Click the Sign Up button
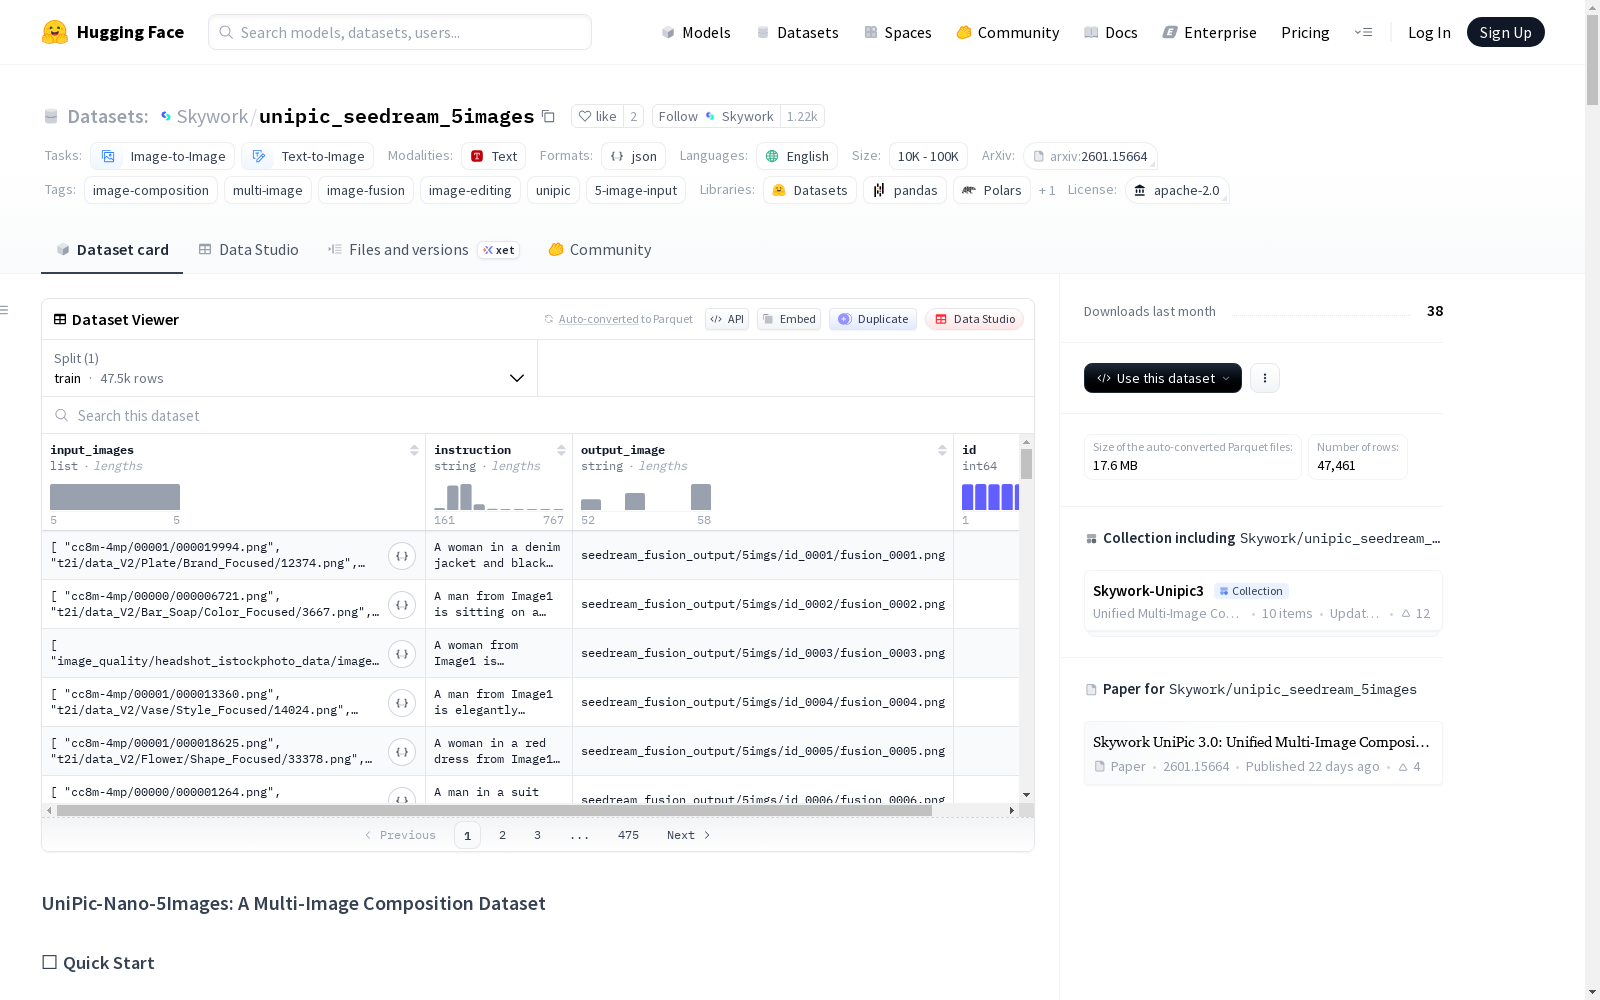The height and width of the screenshot is (1000, 1600). [x=1505, y=32]
